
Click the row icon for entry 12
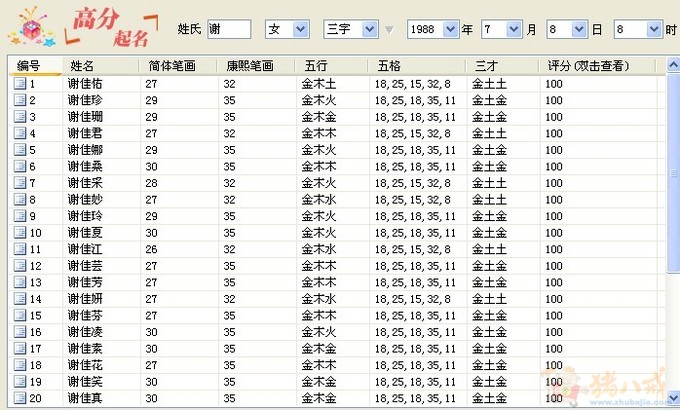20,266
